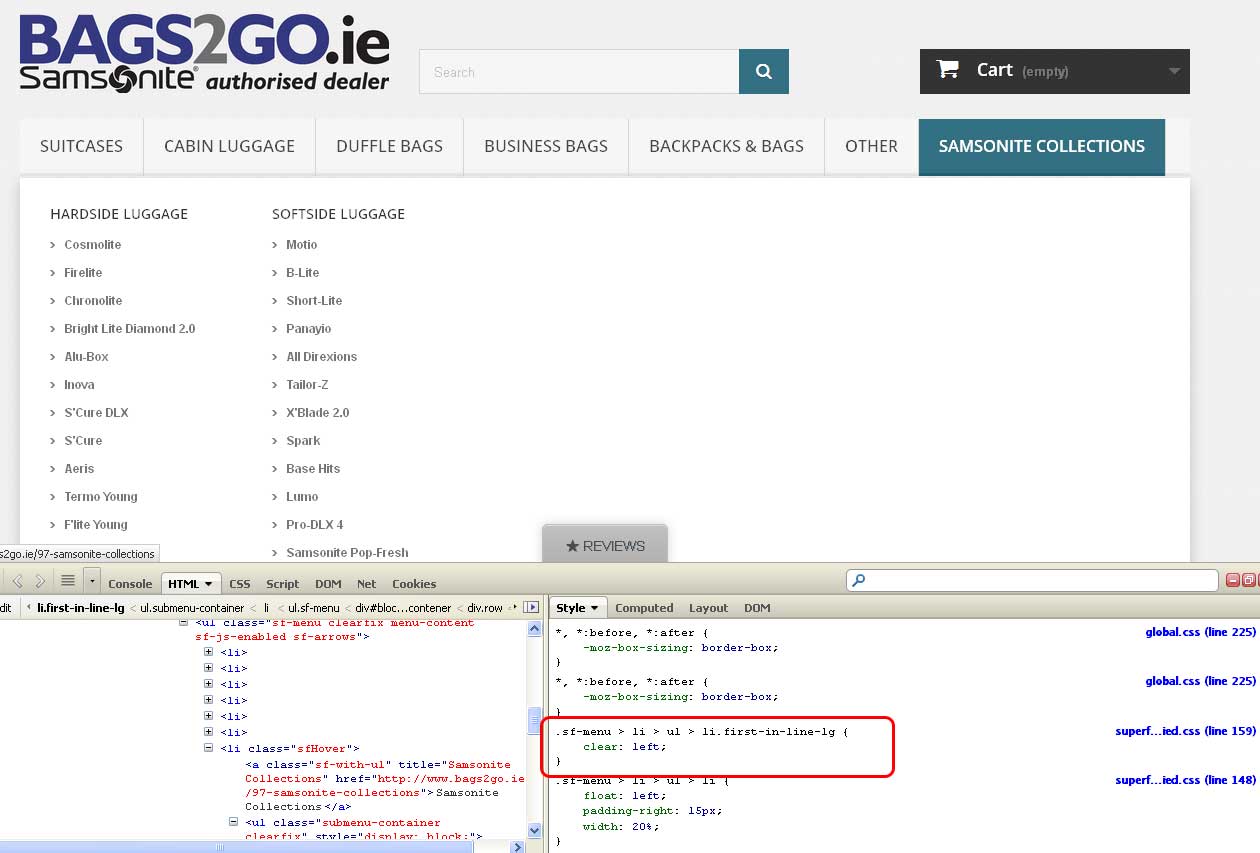Select ul.submenu-container breadcrumb
Screen dimensions: 1260x853
point(192,607)
